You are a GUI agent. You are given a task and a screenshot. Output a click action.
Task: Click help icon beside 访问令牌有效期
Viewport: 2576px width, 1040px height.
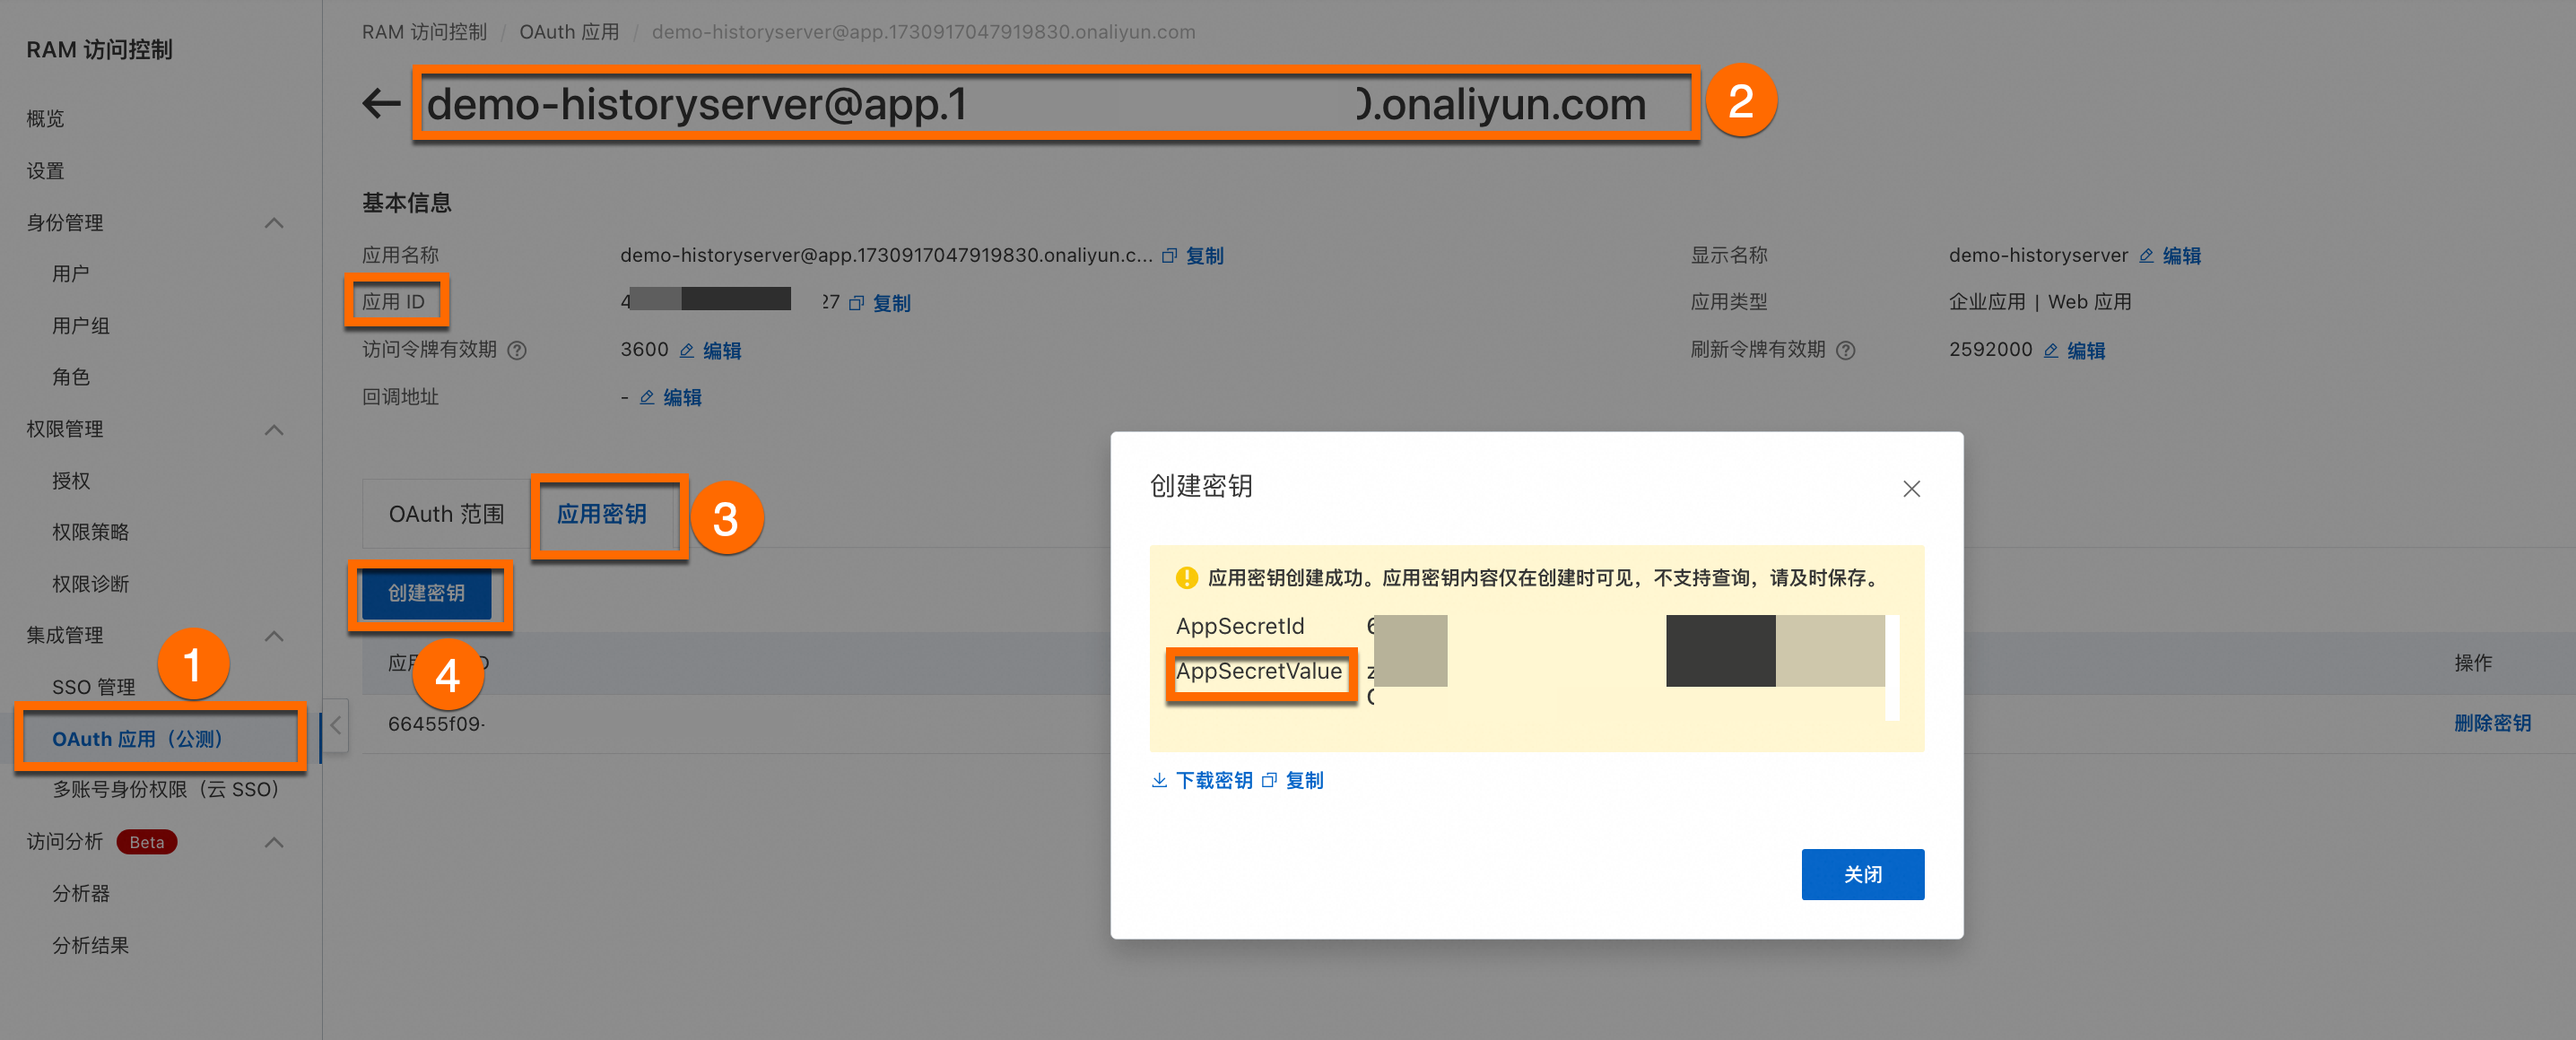(x=517, y=350)
